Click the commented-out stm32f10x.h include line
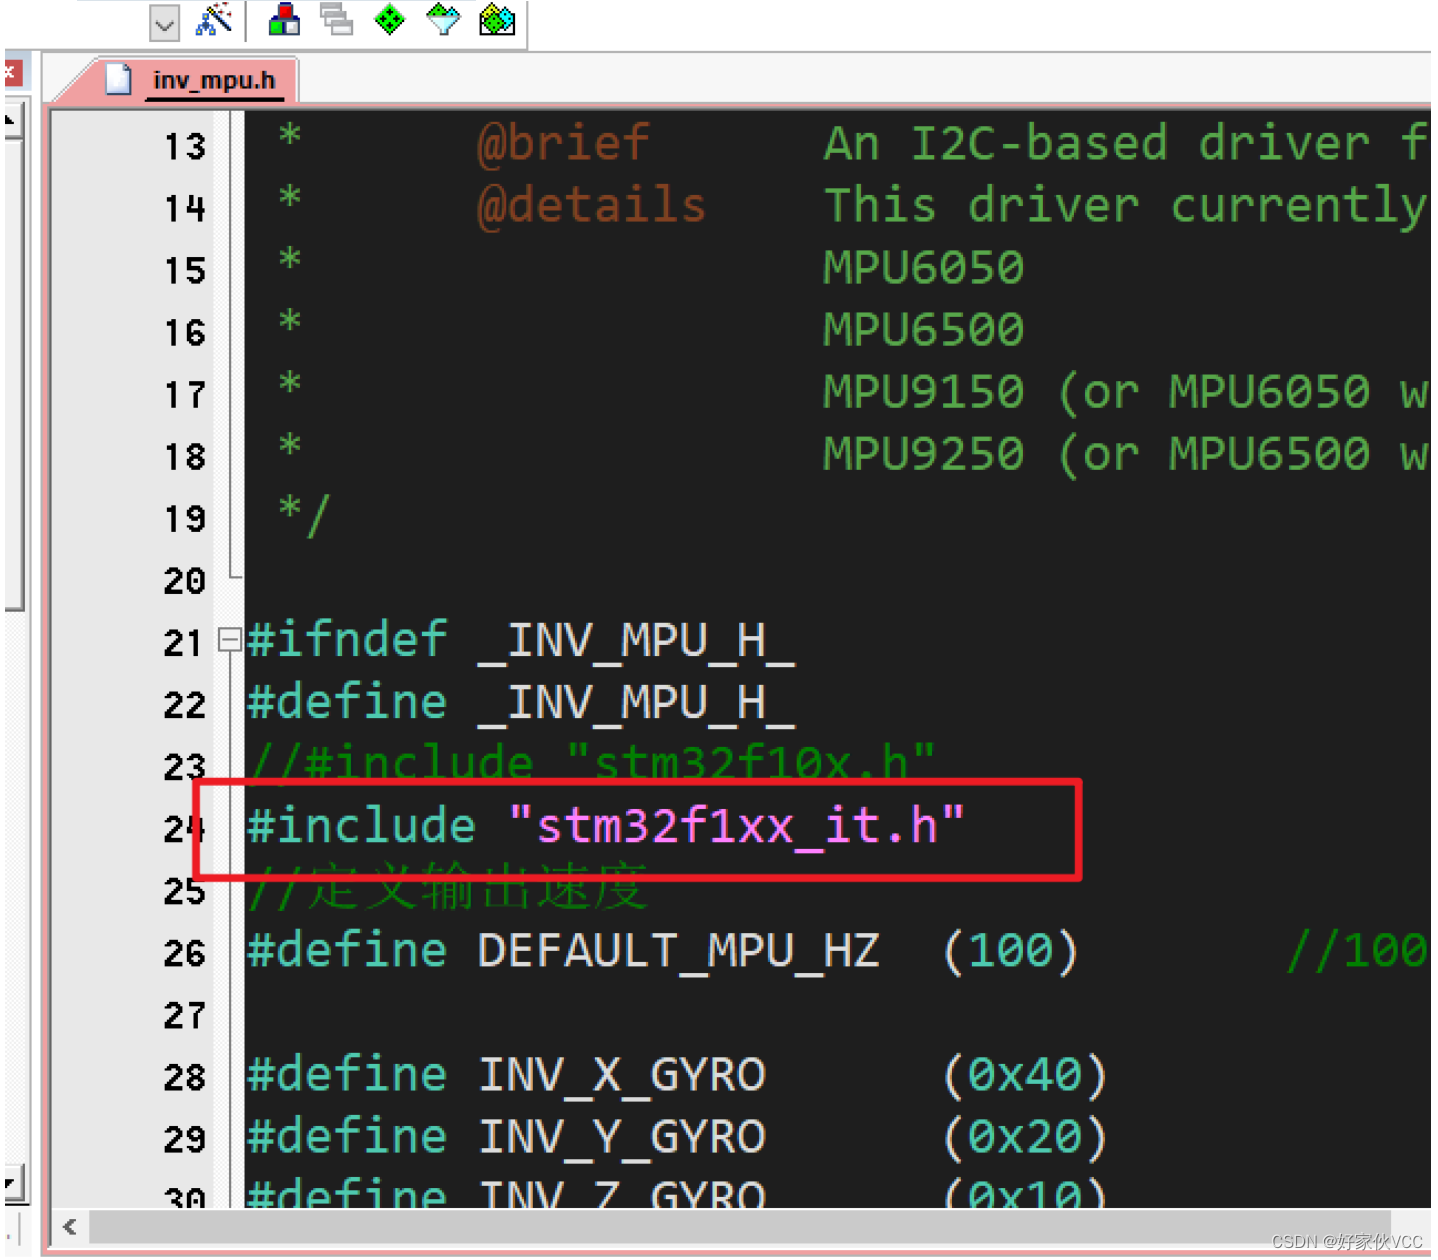 pyautogui.click(x=592, y=762)
